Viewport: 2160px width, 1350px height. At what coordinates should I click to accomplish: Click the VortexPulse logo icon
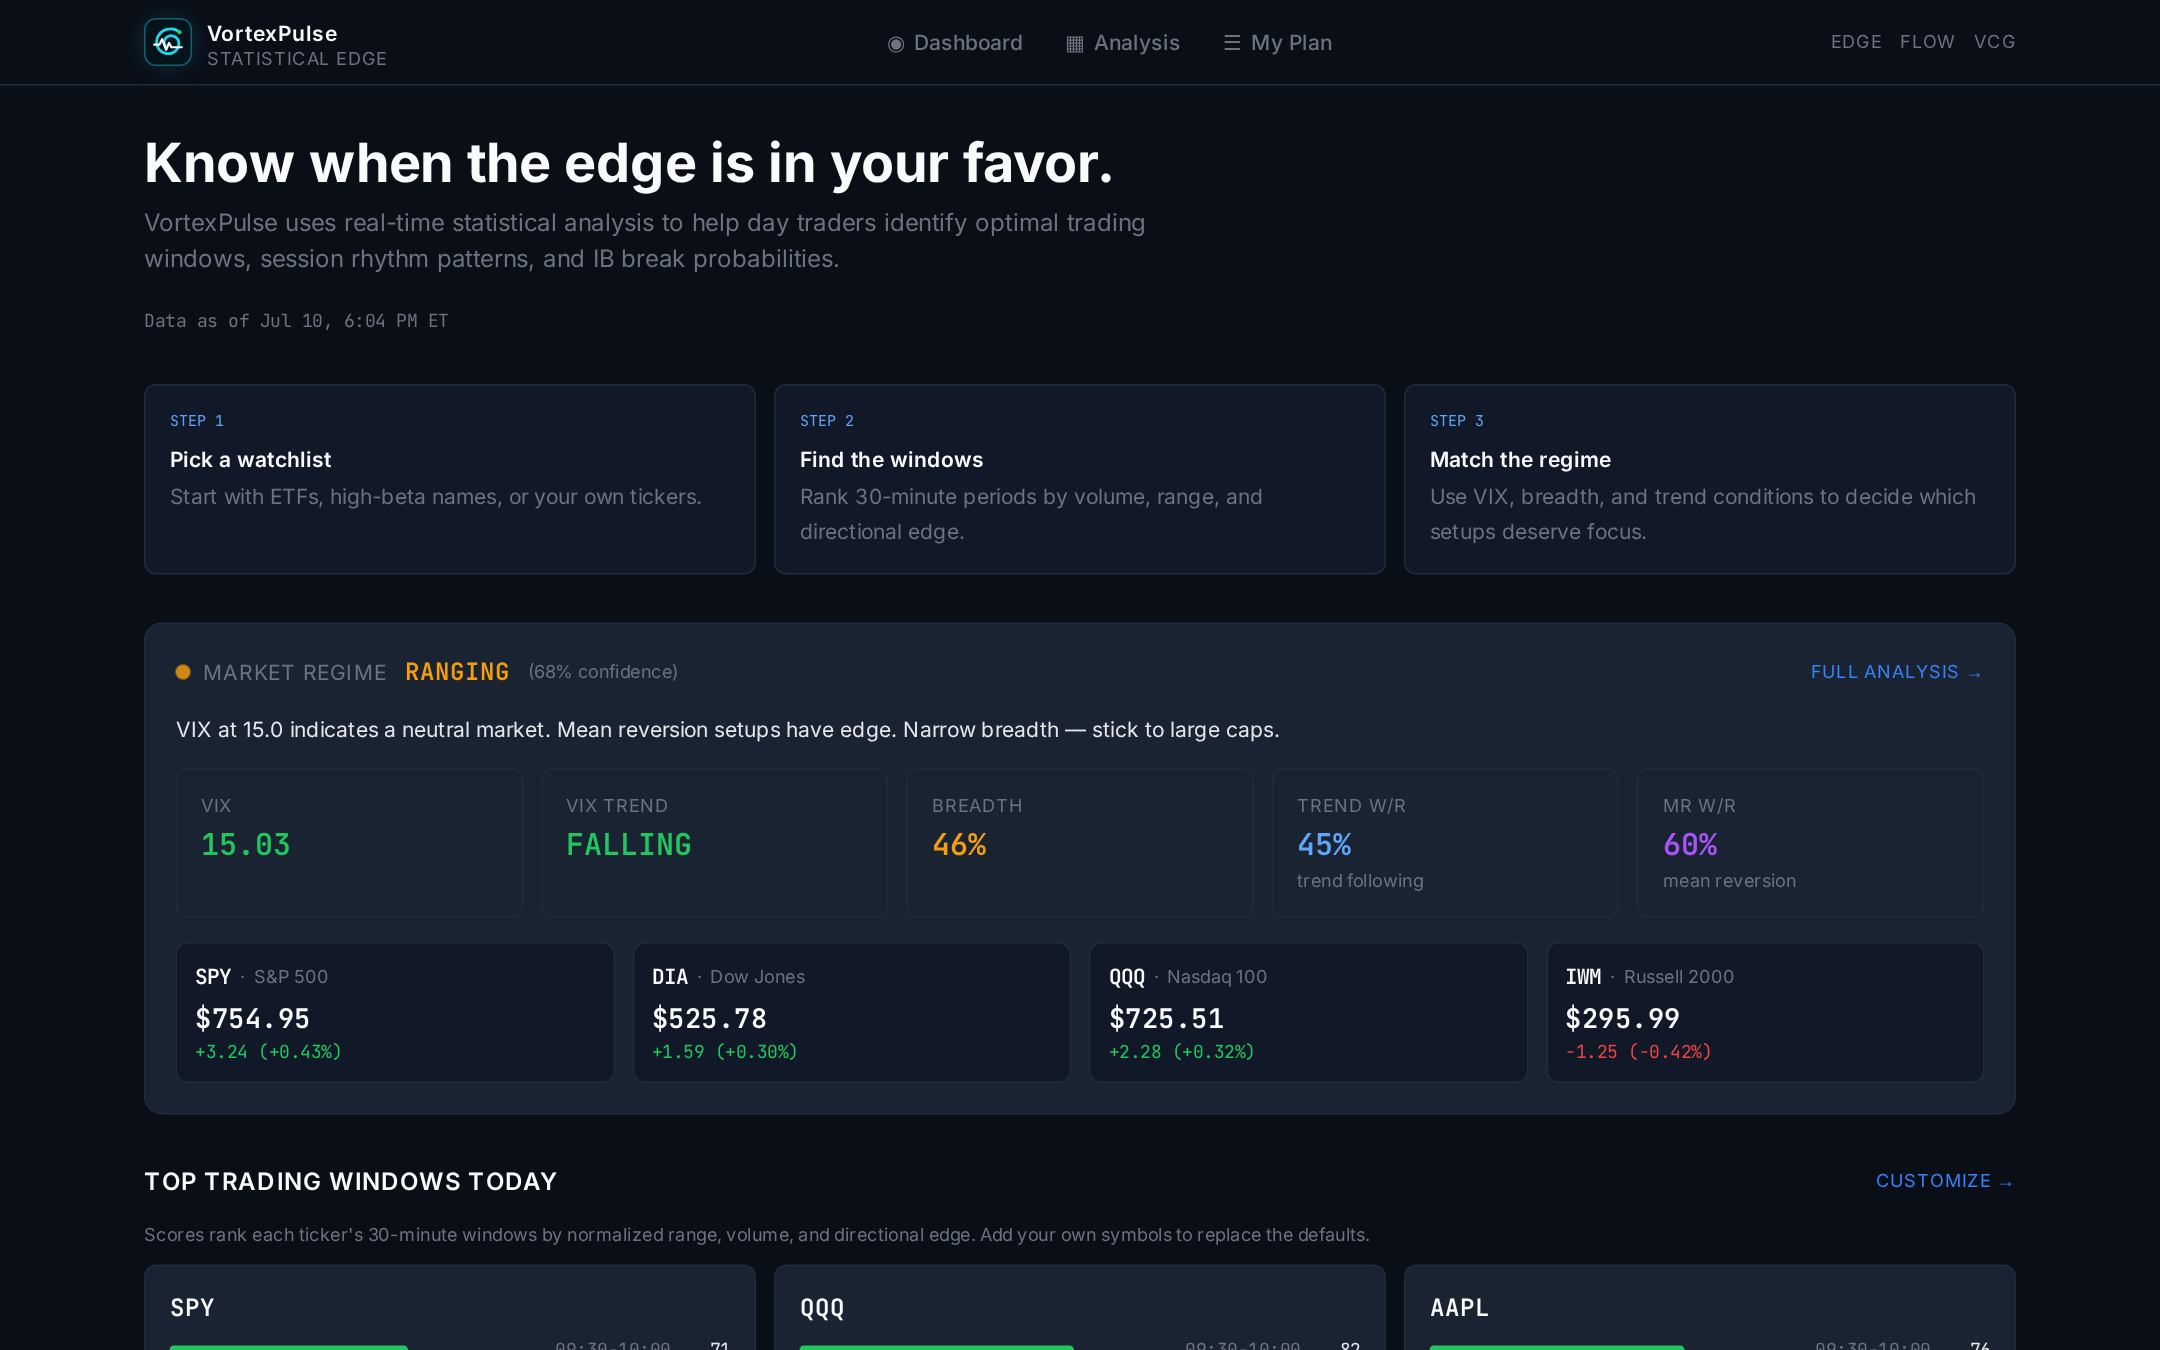coord(168,42)
